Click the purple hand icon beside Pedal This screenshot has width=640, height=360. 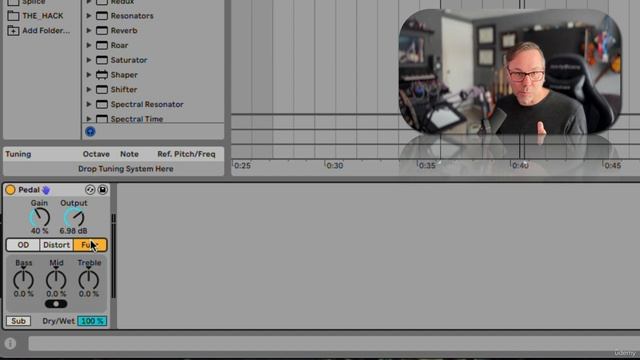pos(46,190)
